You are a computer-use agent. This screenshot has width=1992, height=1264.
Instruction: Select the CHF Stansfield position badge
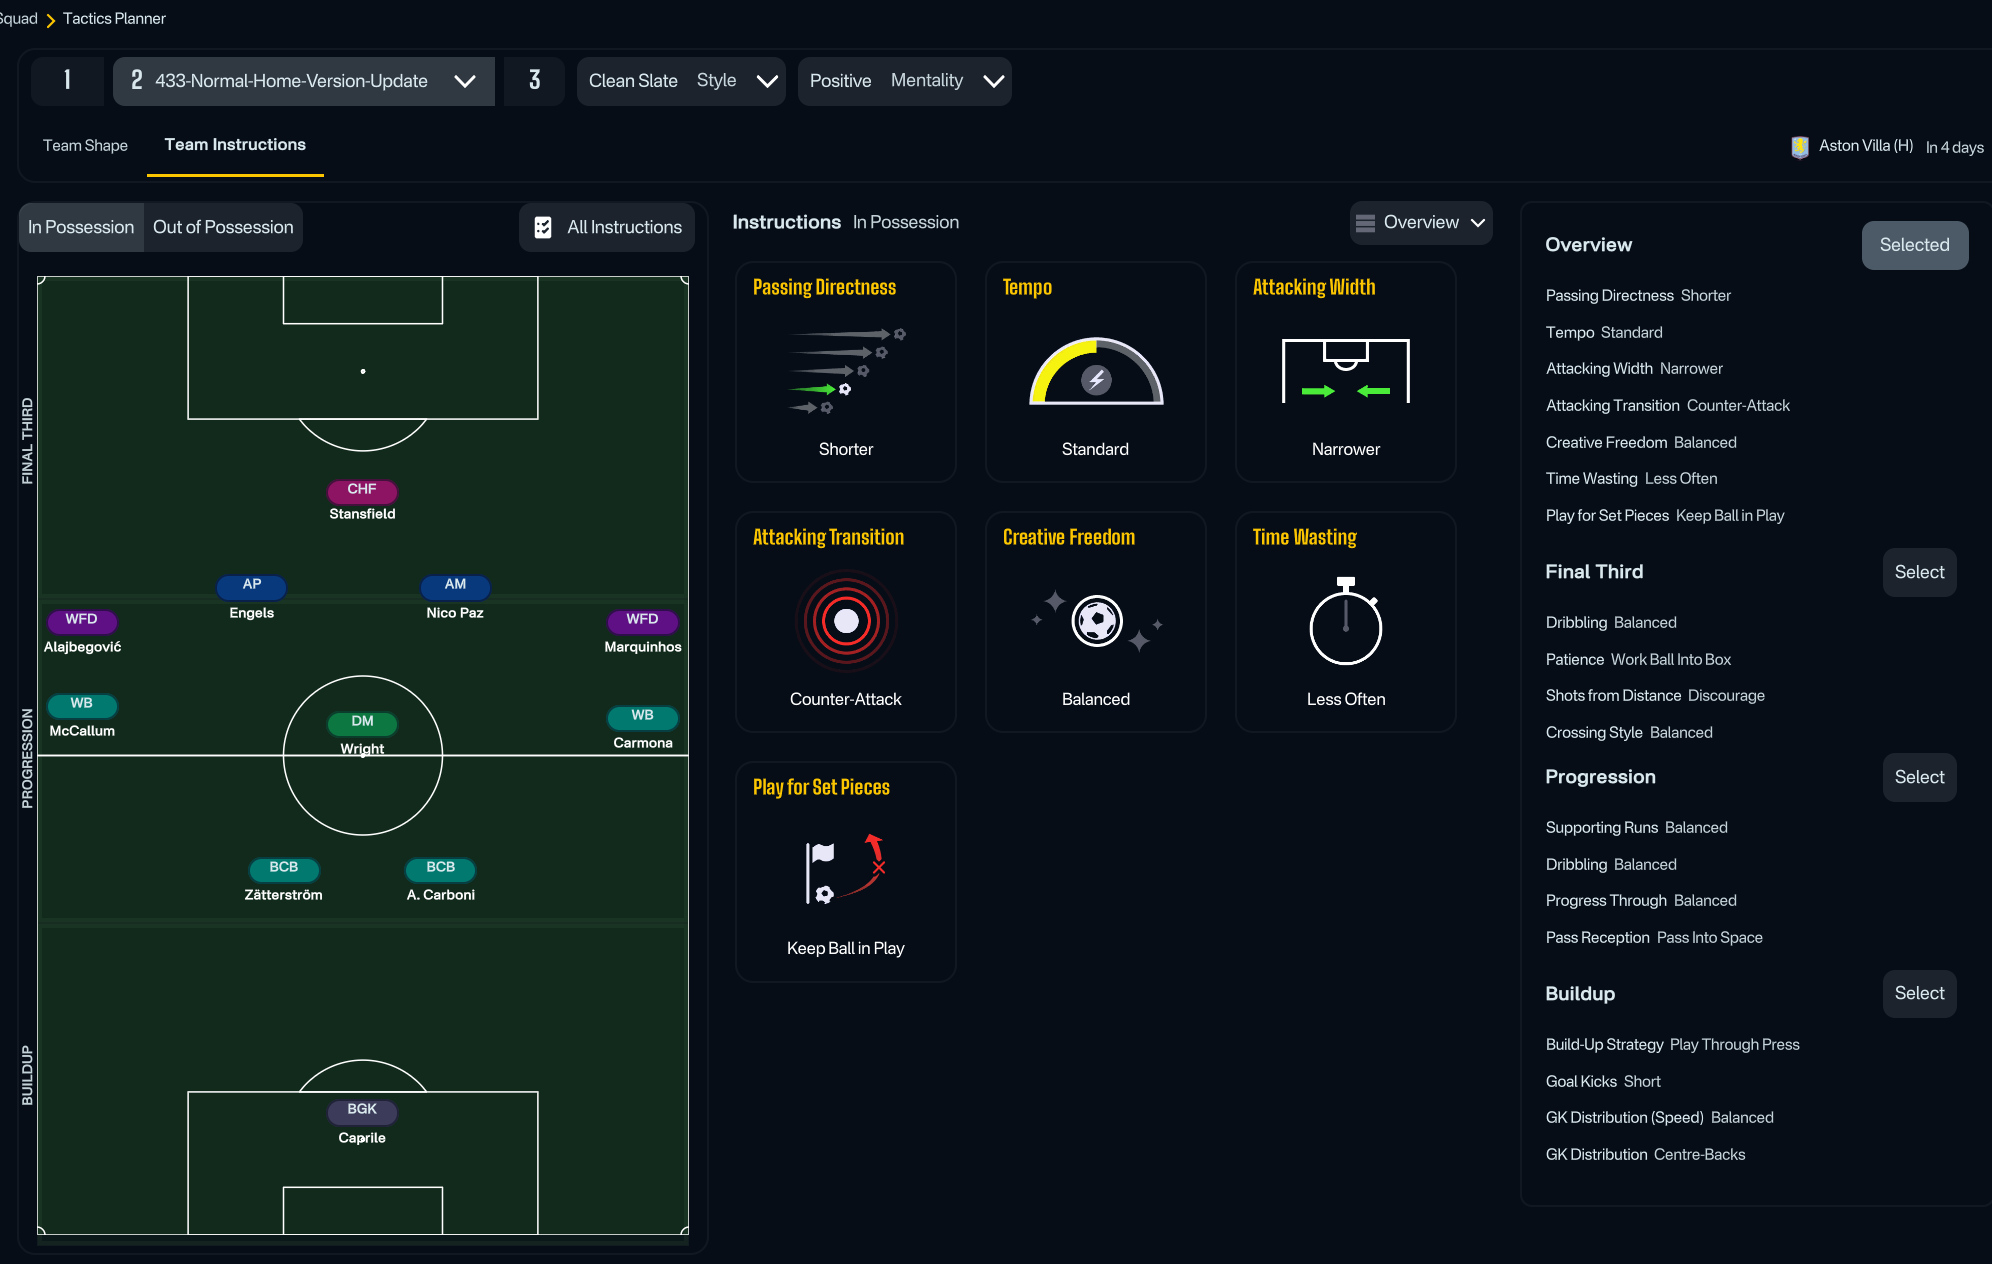pyautogui.click(x=362, y=490)
